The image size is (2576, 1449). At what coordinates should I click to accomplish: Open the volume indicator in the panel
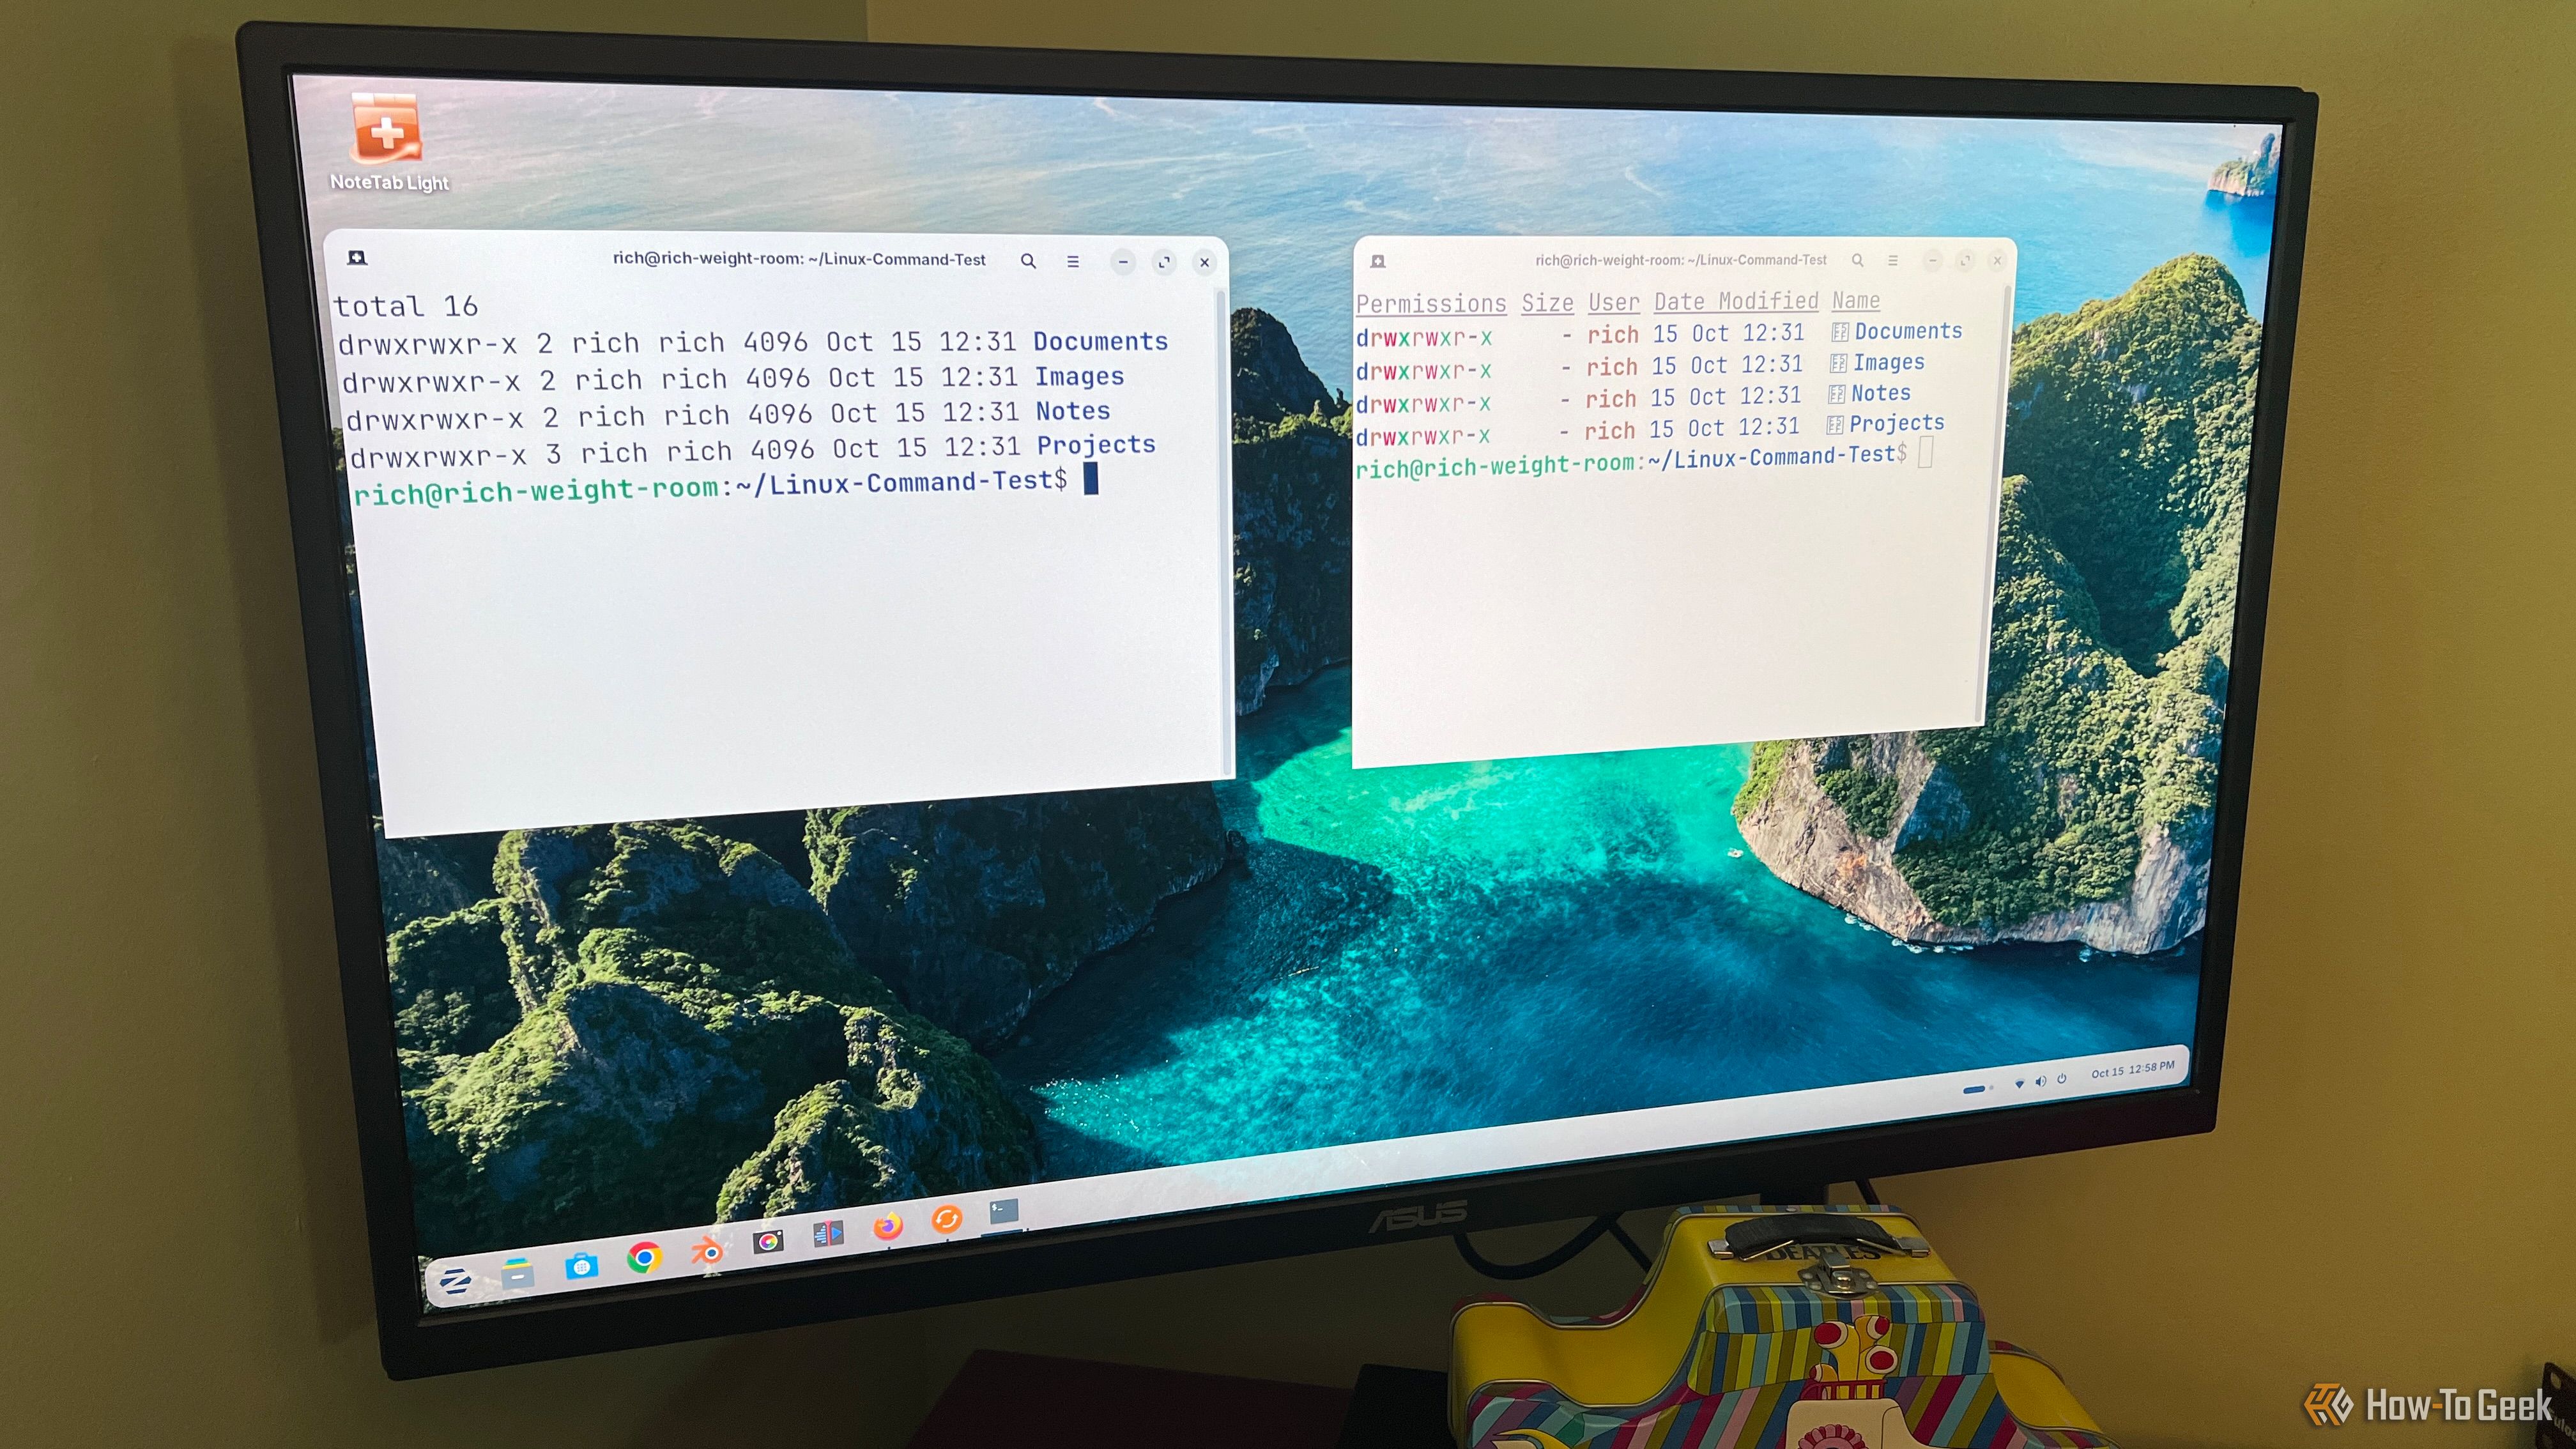(2041, 1081)
